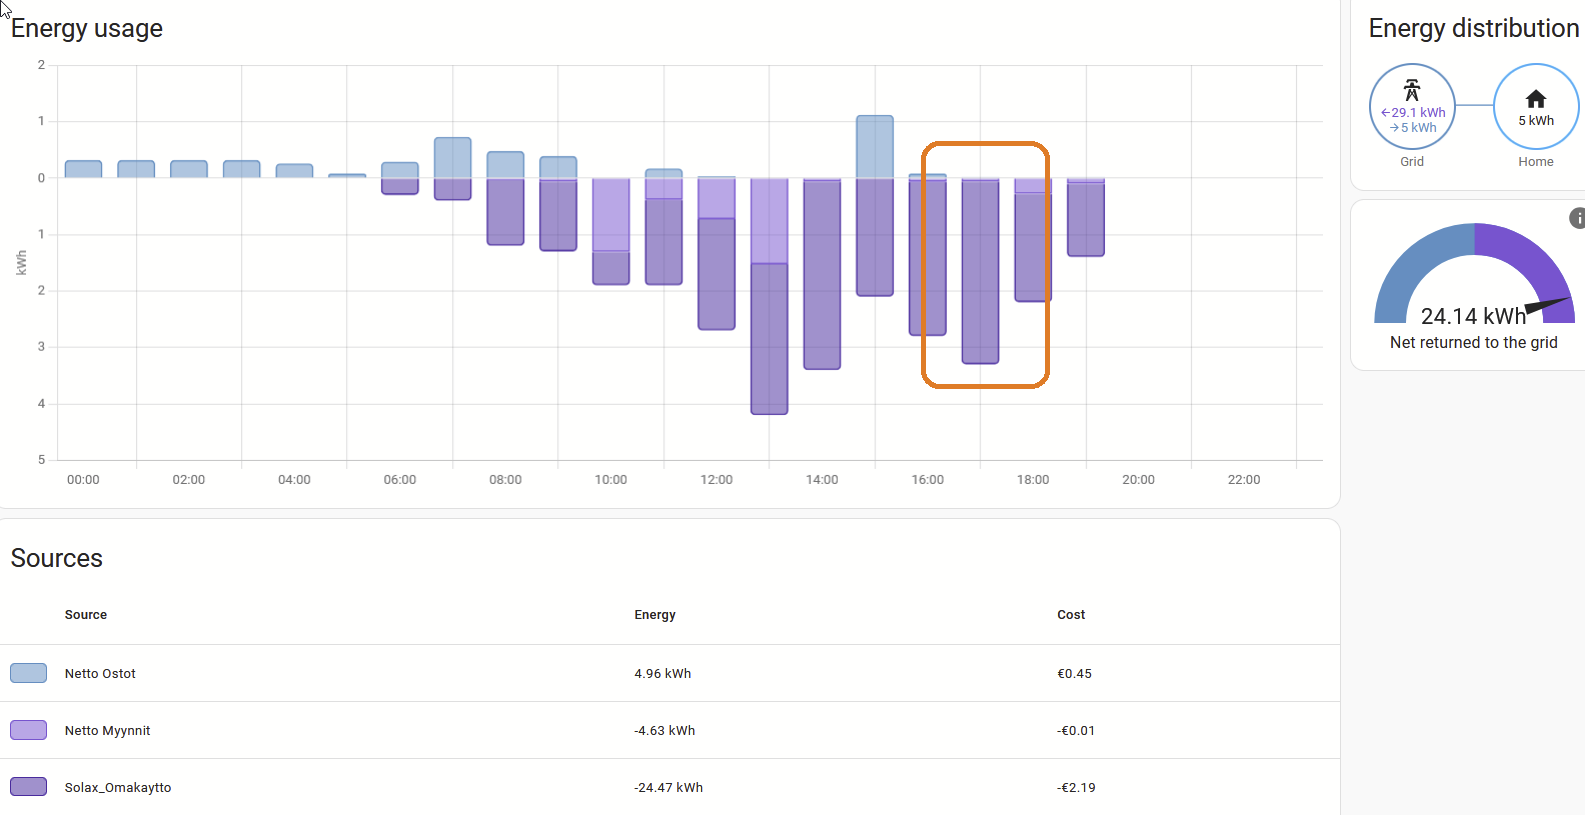Image resolution: width=1585 pixels, height=815 pixels.
Task: Click the Home house icon
Action: coord(1535,98)
